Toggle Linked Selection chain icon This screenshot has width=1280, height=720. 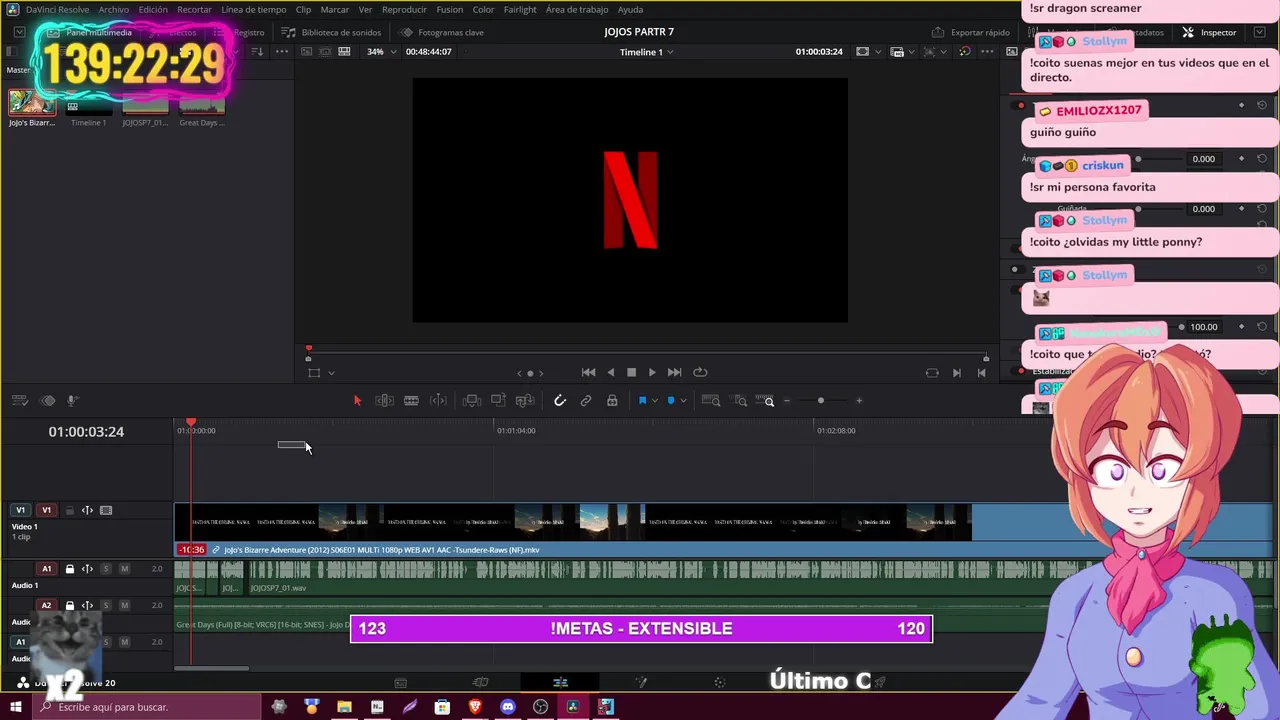[586, 401]
